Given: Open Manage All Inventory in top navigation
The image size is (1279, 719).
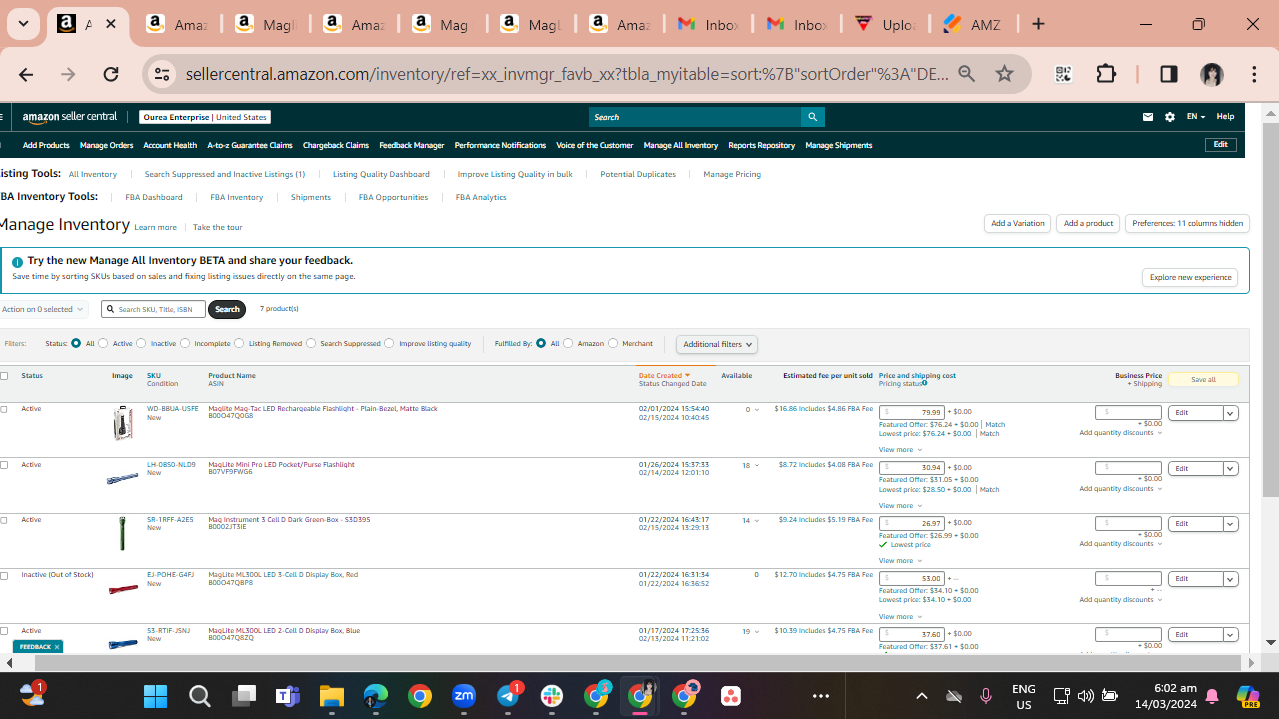Looking at the screenshot, I should coord(681,145).
